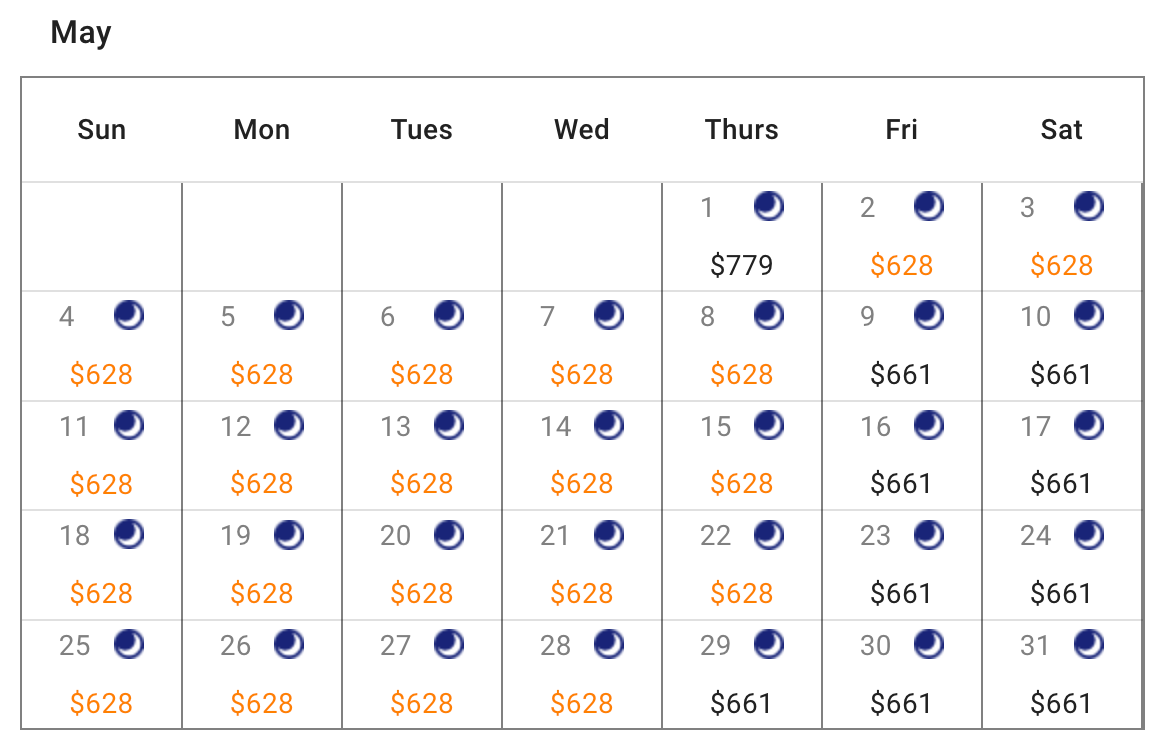Viewport: 1158px width, 752px height.
Task: Click the moon icon on May 23
Action: tap(928, 535)
